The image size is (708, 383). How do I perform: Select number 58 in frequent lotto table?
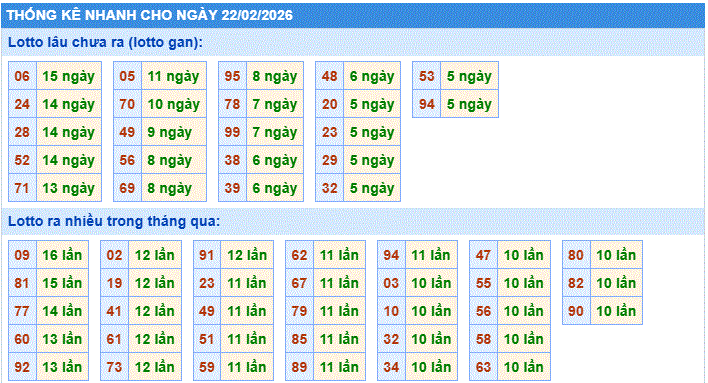coord(484,339)
